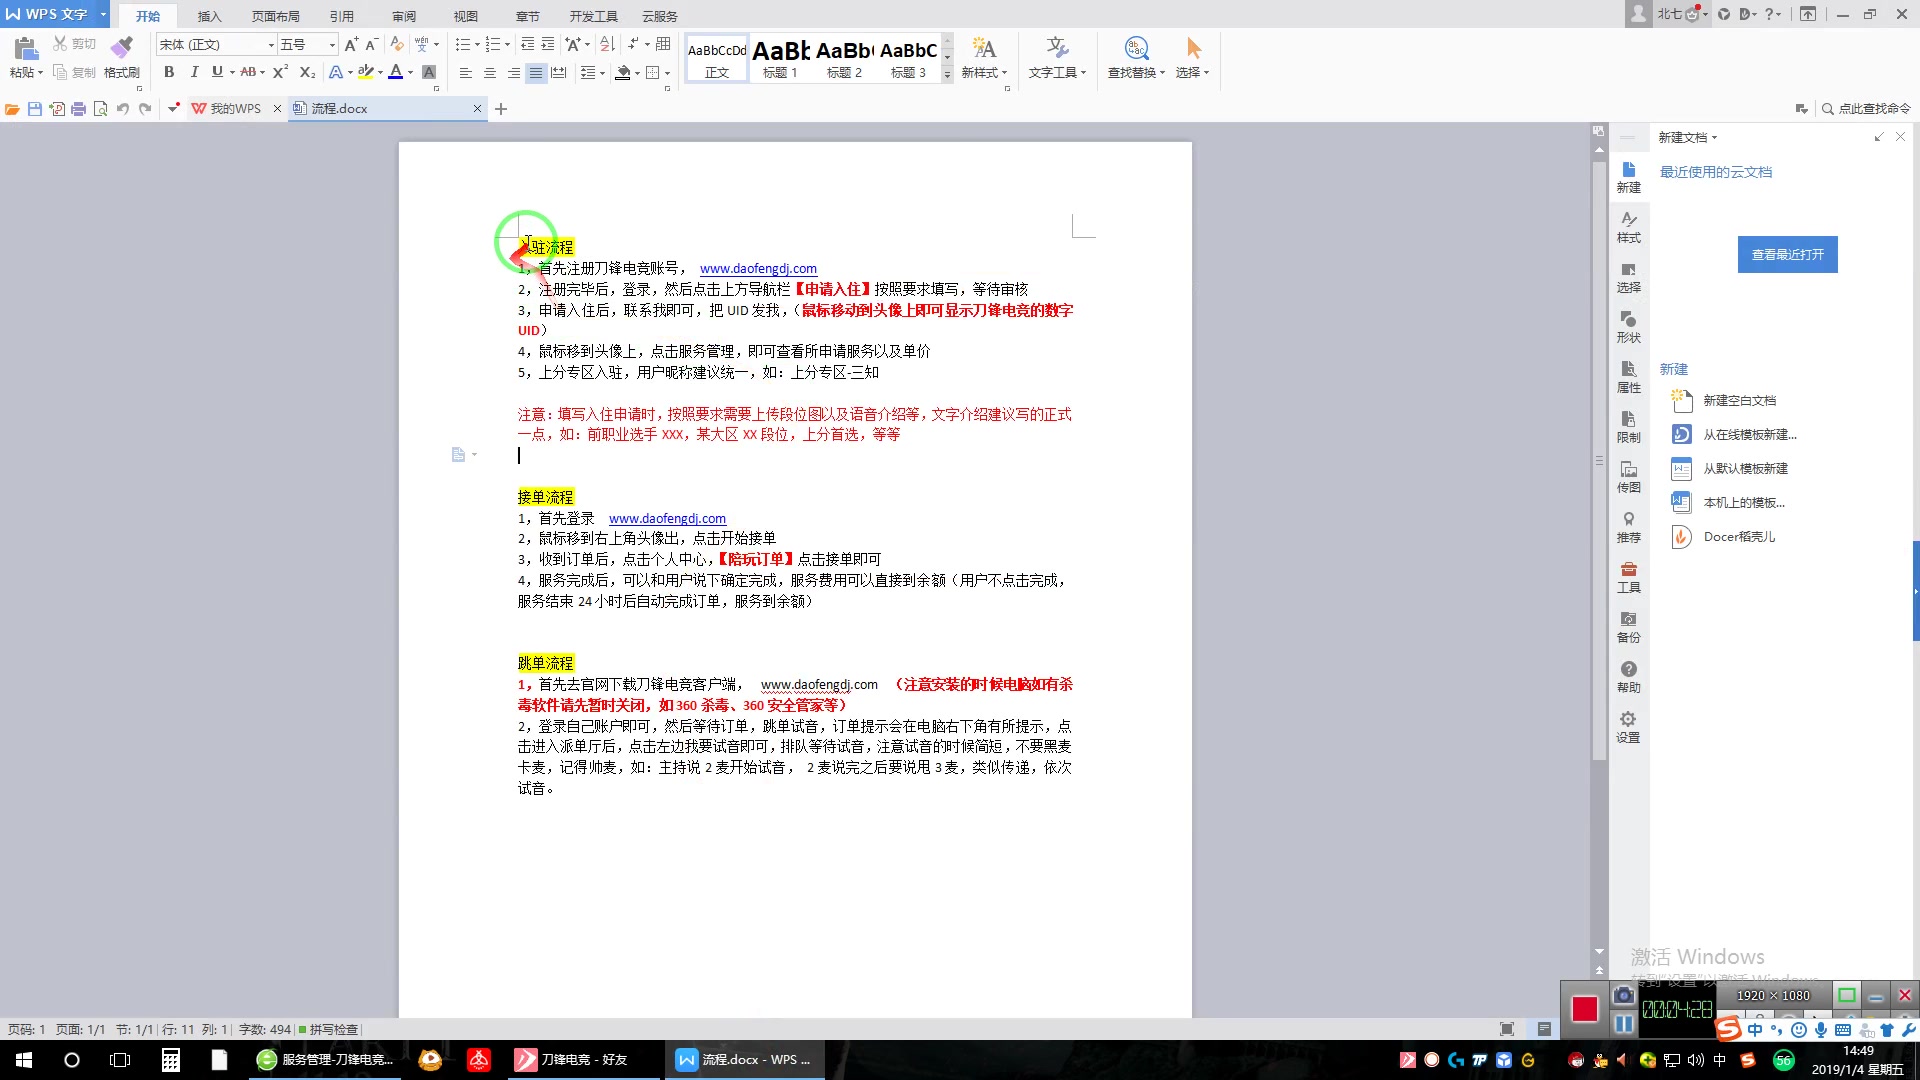Open the 设置 settings side panel
This screenshot has height=1080, width=1920.
coord(1628,727)
